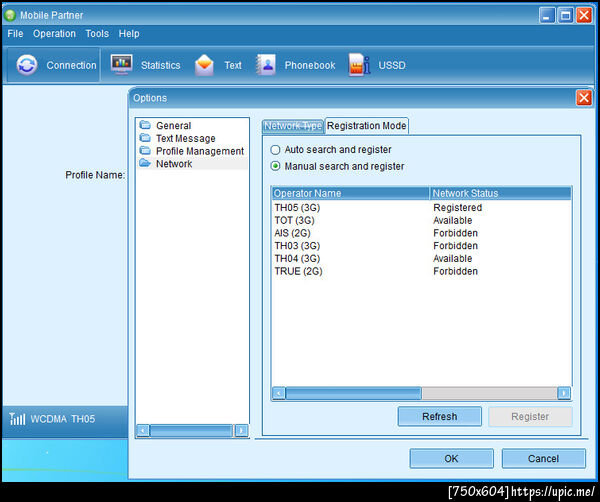Click options tree scrollbar left arrow
600x502 pixels.
(143, 430)
